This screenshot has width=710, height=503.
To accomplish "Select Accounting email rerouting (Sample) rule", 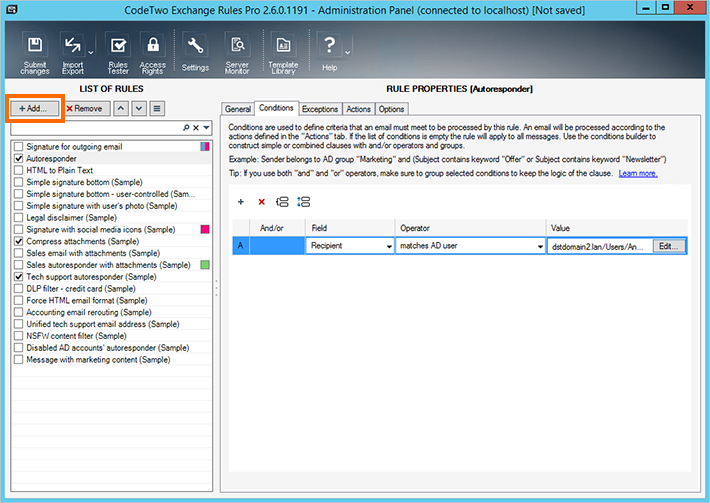I will pyautogui.click(x=89, y=312).
